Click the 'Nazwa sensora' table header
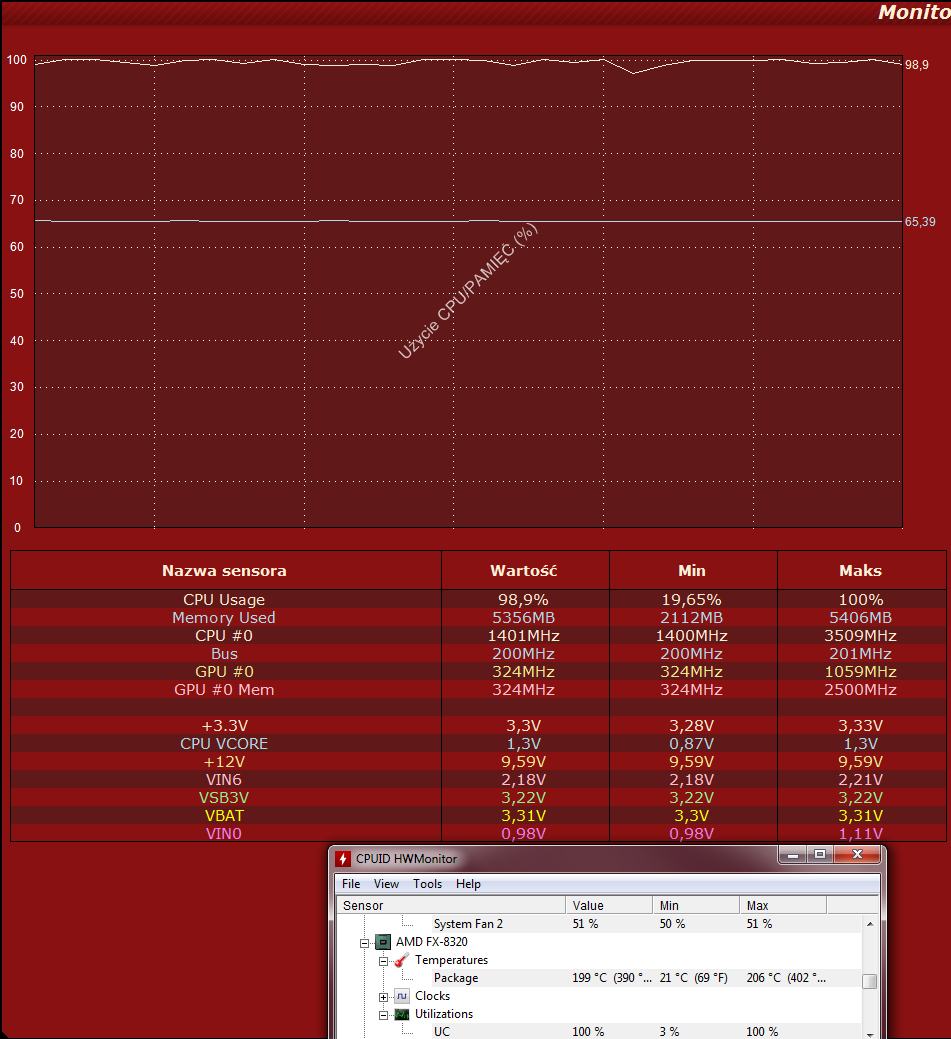 pos(225,571)
